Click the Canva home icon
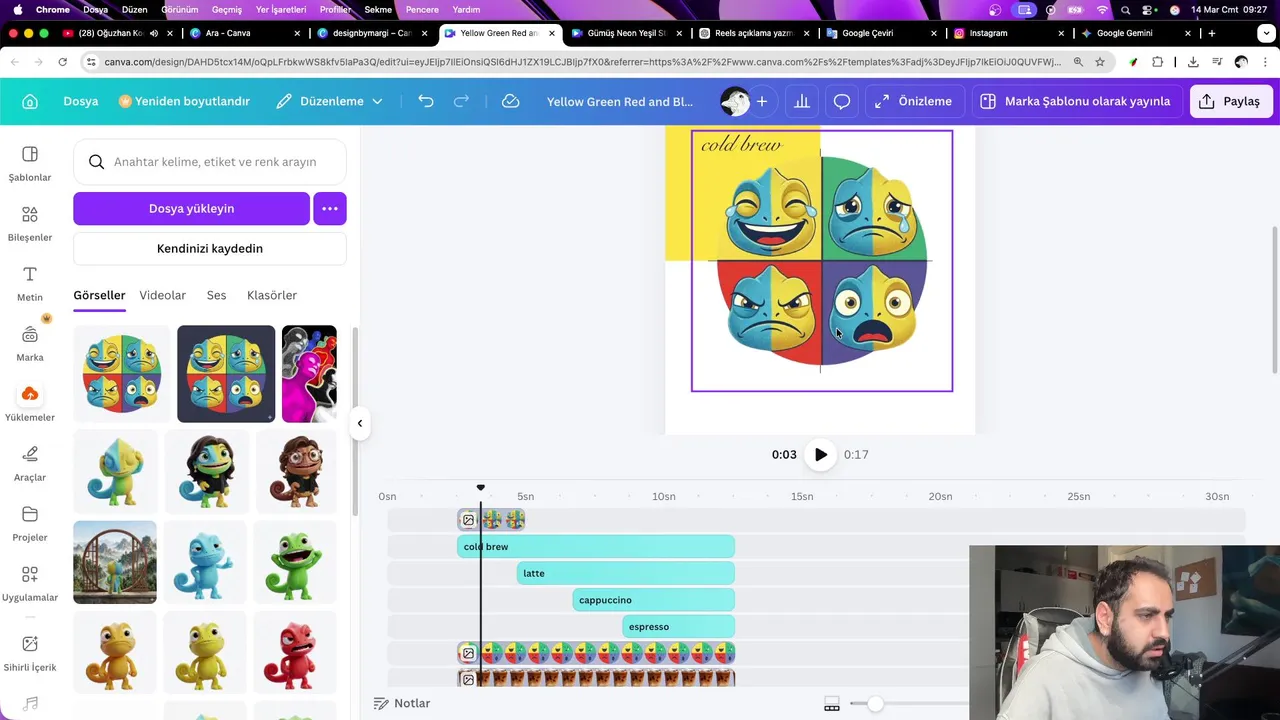Screen dimensions: 1280x720 click(x=30, y=101)
